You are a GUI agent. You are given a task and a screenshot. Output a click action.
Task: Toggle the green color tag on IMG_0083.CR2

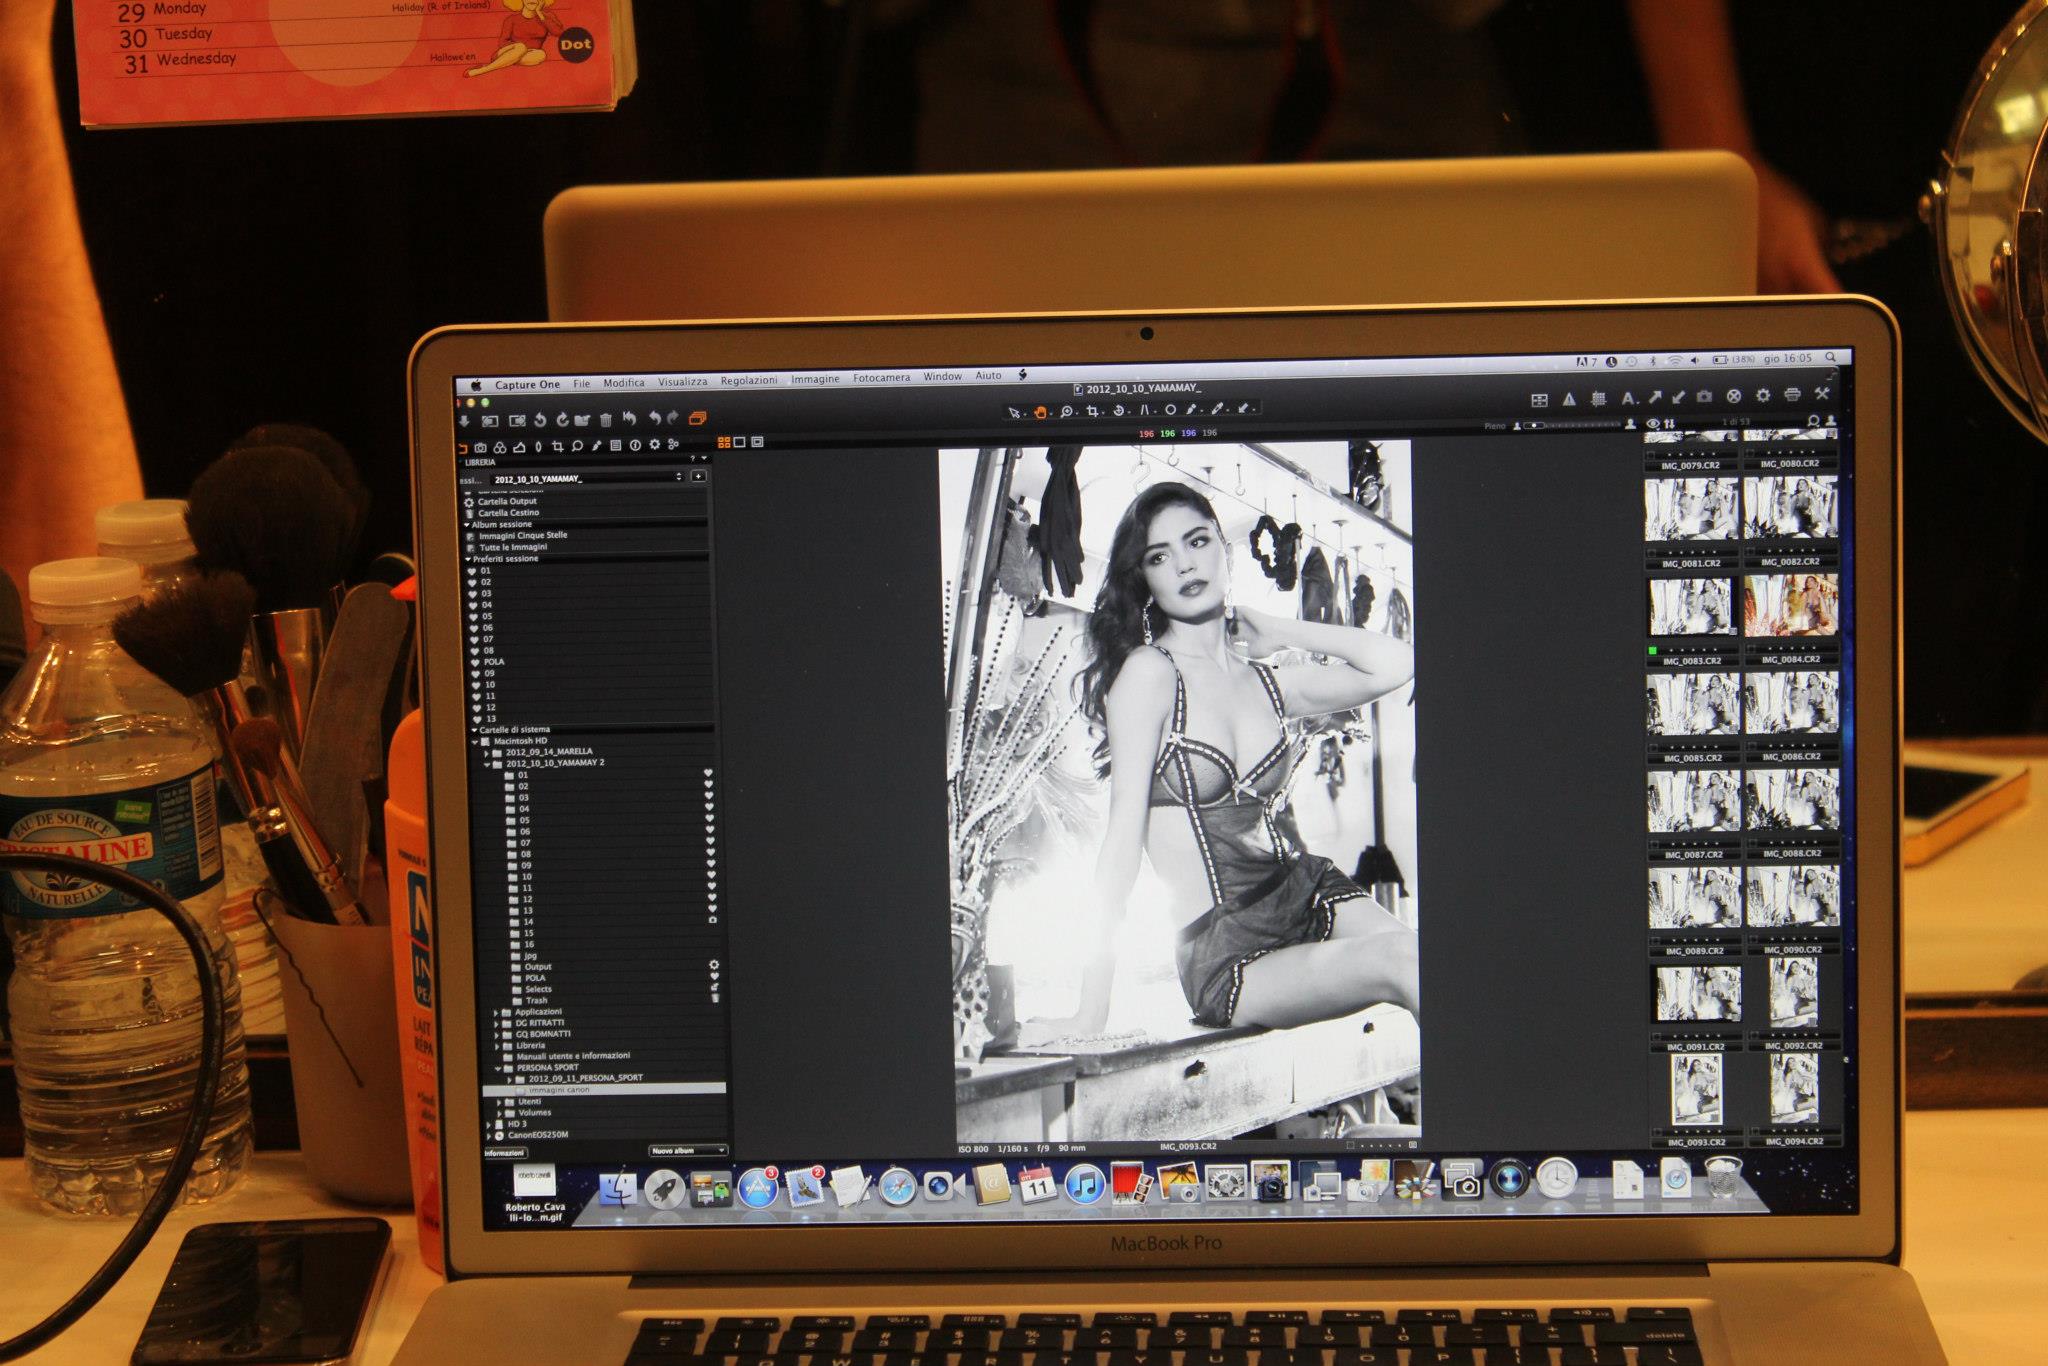tap(1653, 650)
